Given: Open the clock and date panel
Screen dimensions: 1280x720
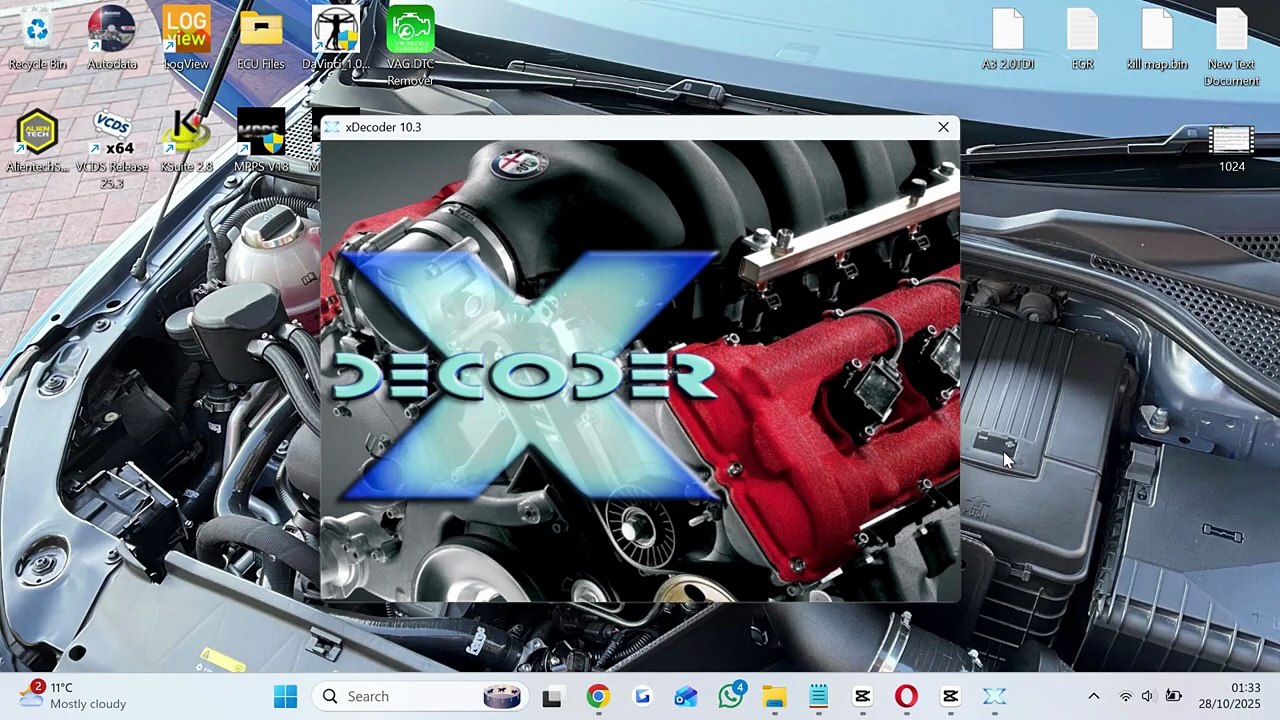Looking at the screenshot, I should point(1230,696).
